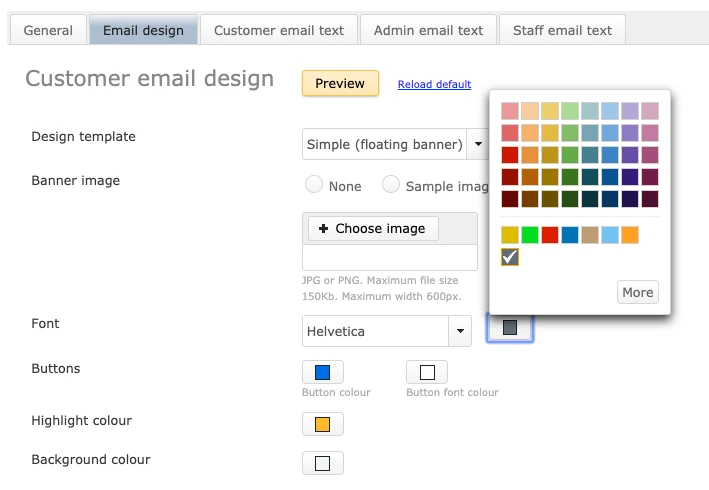Expand the Helvetica font dropdown arrow
Screen dimensions: 709x490
pos(461,331)
